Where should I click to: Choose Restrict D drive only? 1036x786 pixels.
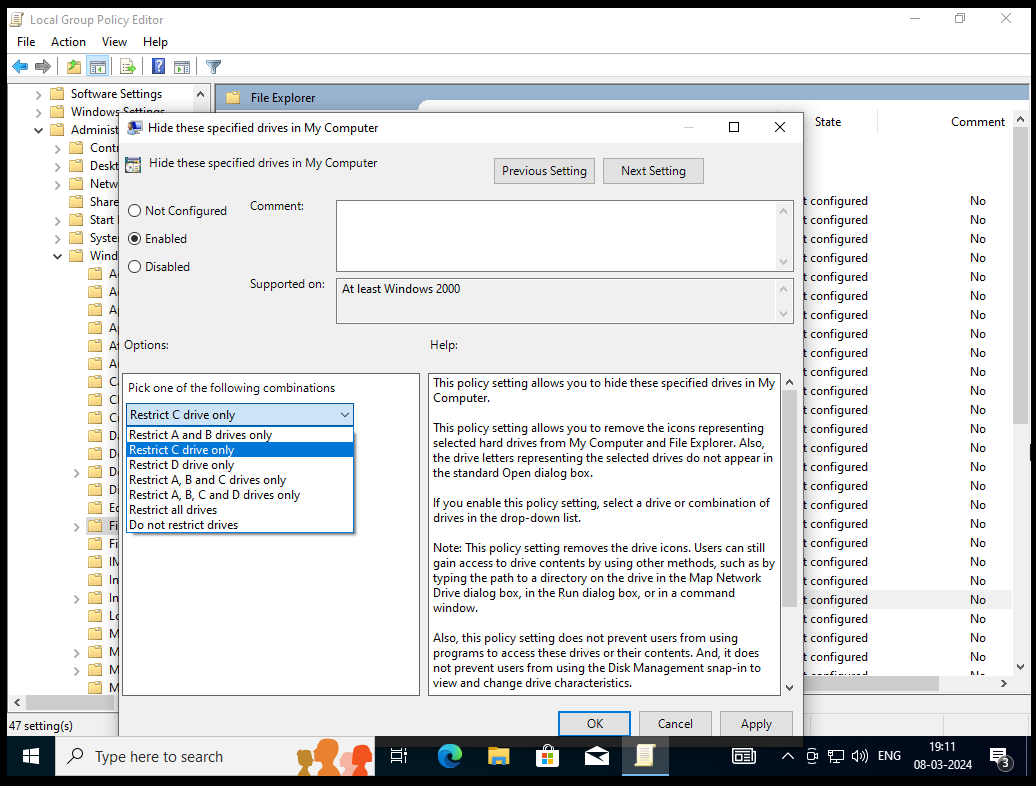[240, 465]
